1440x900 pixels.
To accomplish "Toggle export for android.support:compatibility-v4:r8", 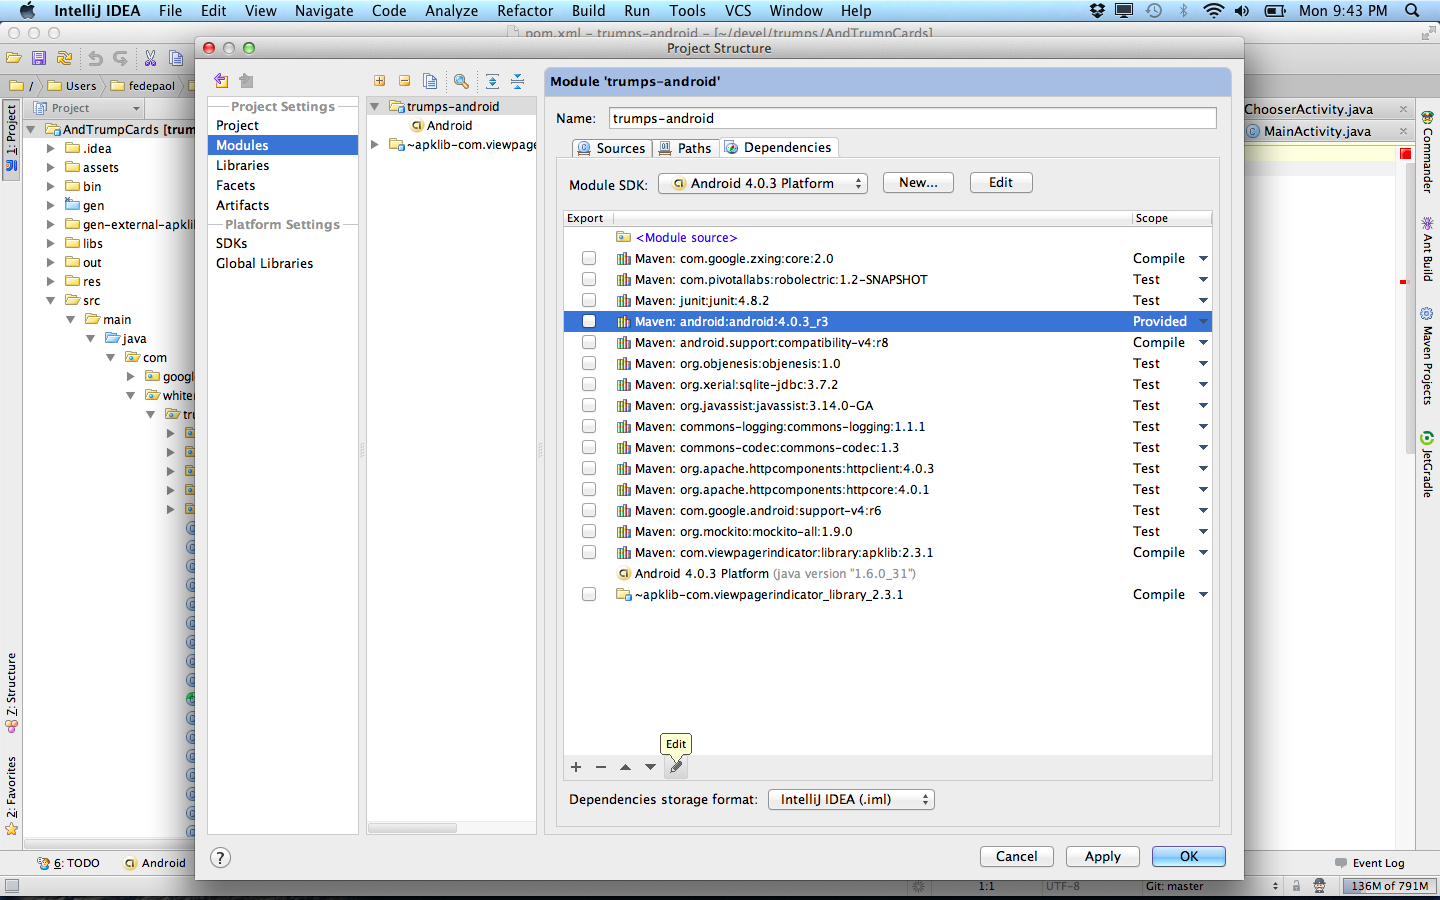I will point(589,342).
